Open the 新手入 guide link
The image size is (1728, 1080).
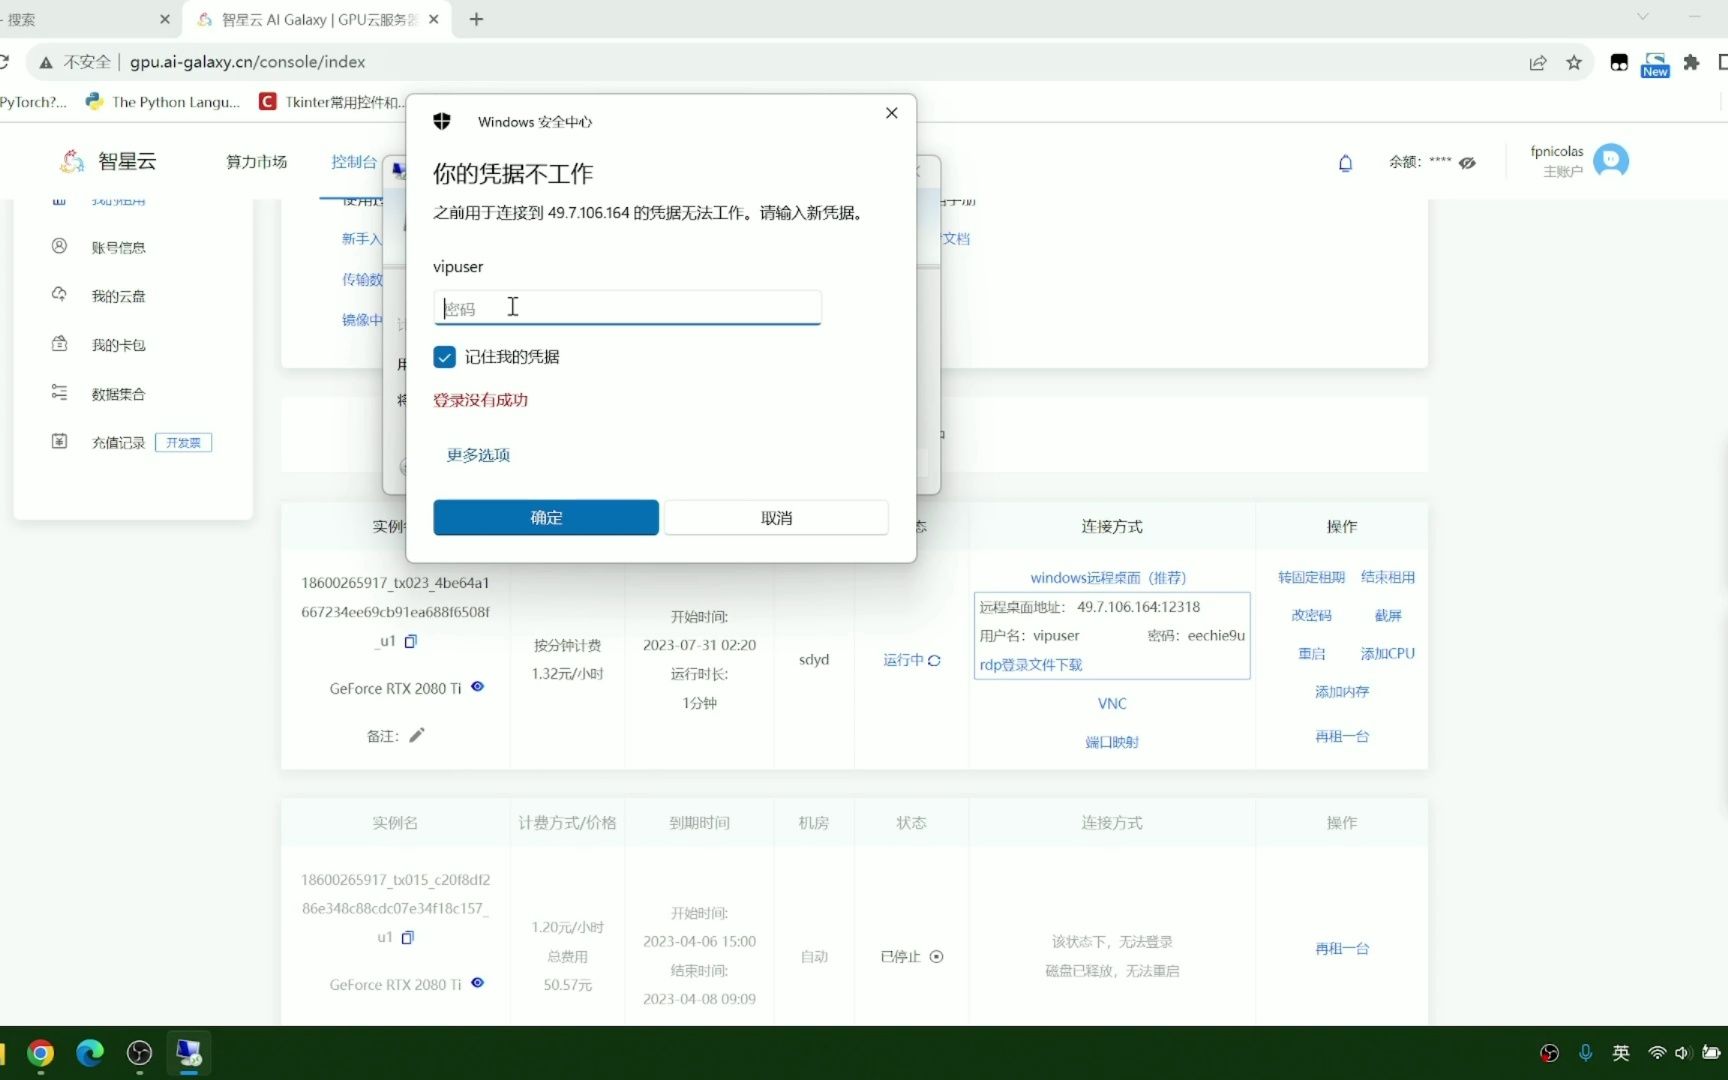(x=362, y=239)
